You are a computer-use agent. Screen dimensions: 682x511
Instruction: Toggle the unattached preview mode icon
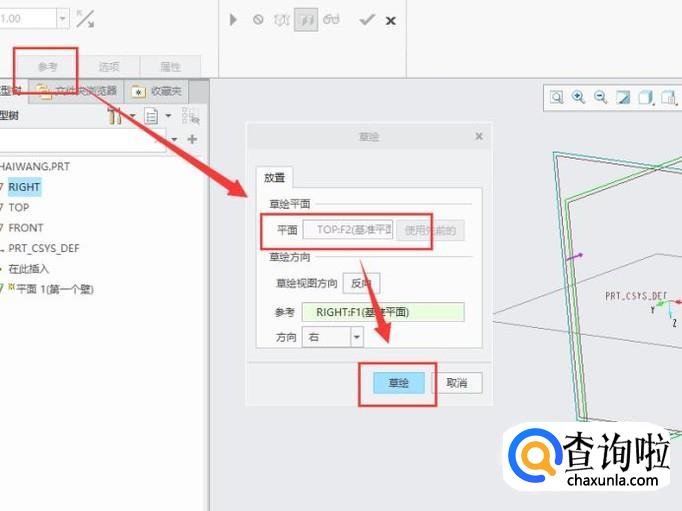(281, 20)
